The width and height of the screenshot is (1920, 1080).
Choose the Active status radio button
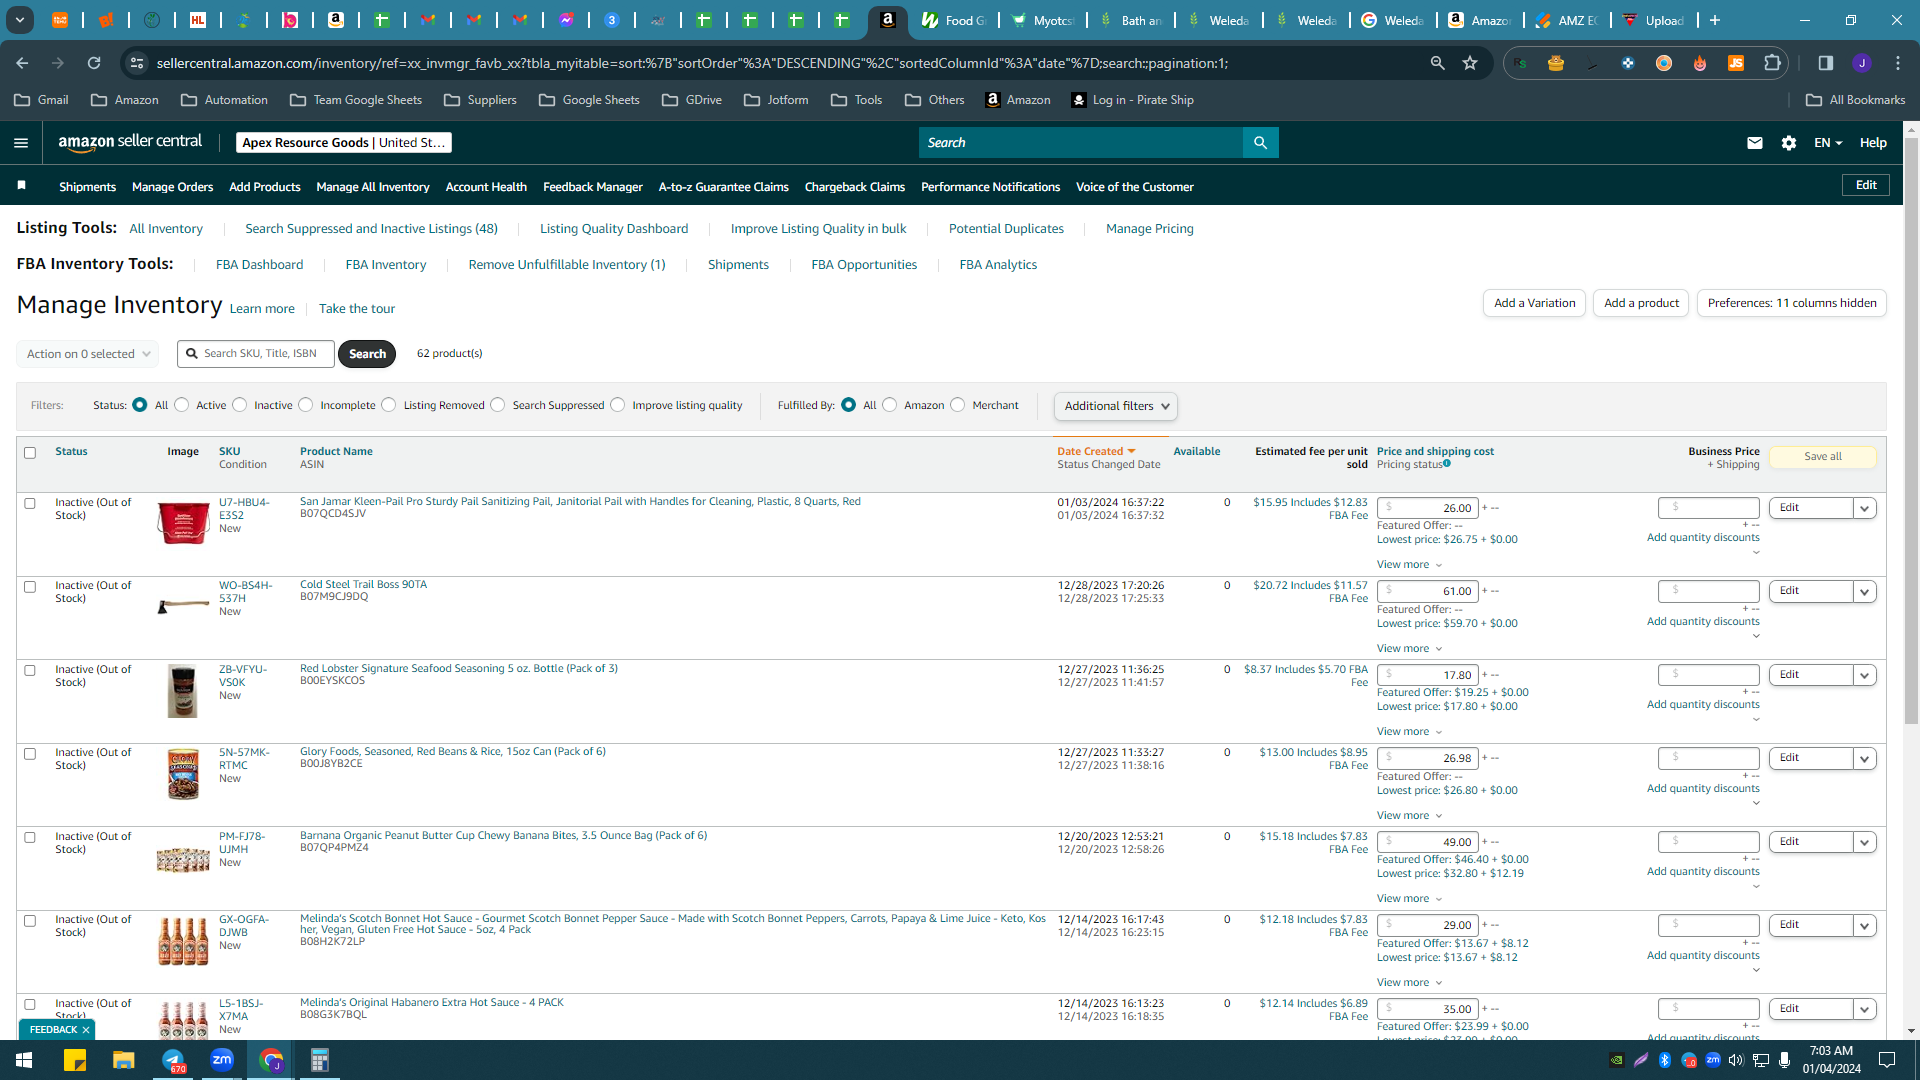[181, 405]
